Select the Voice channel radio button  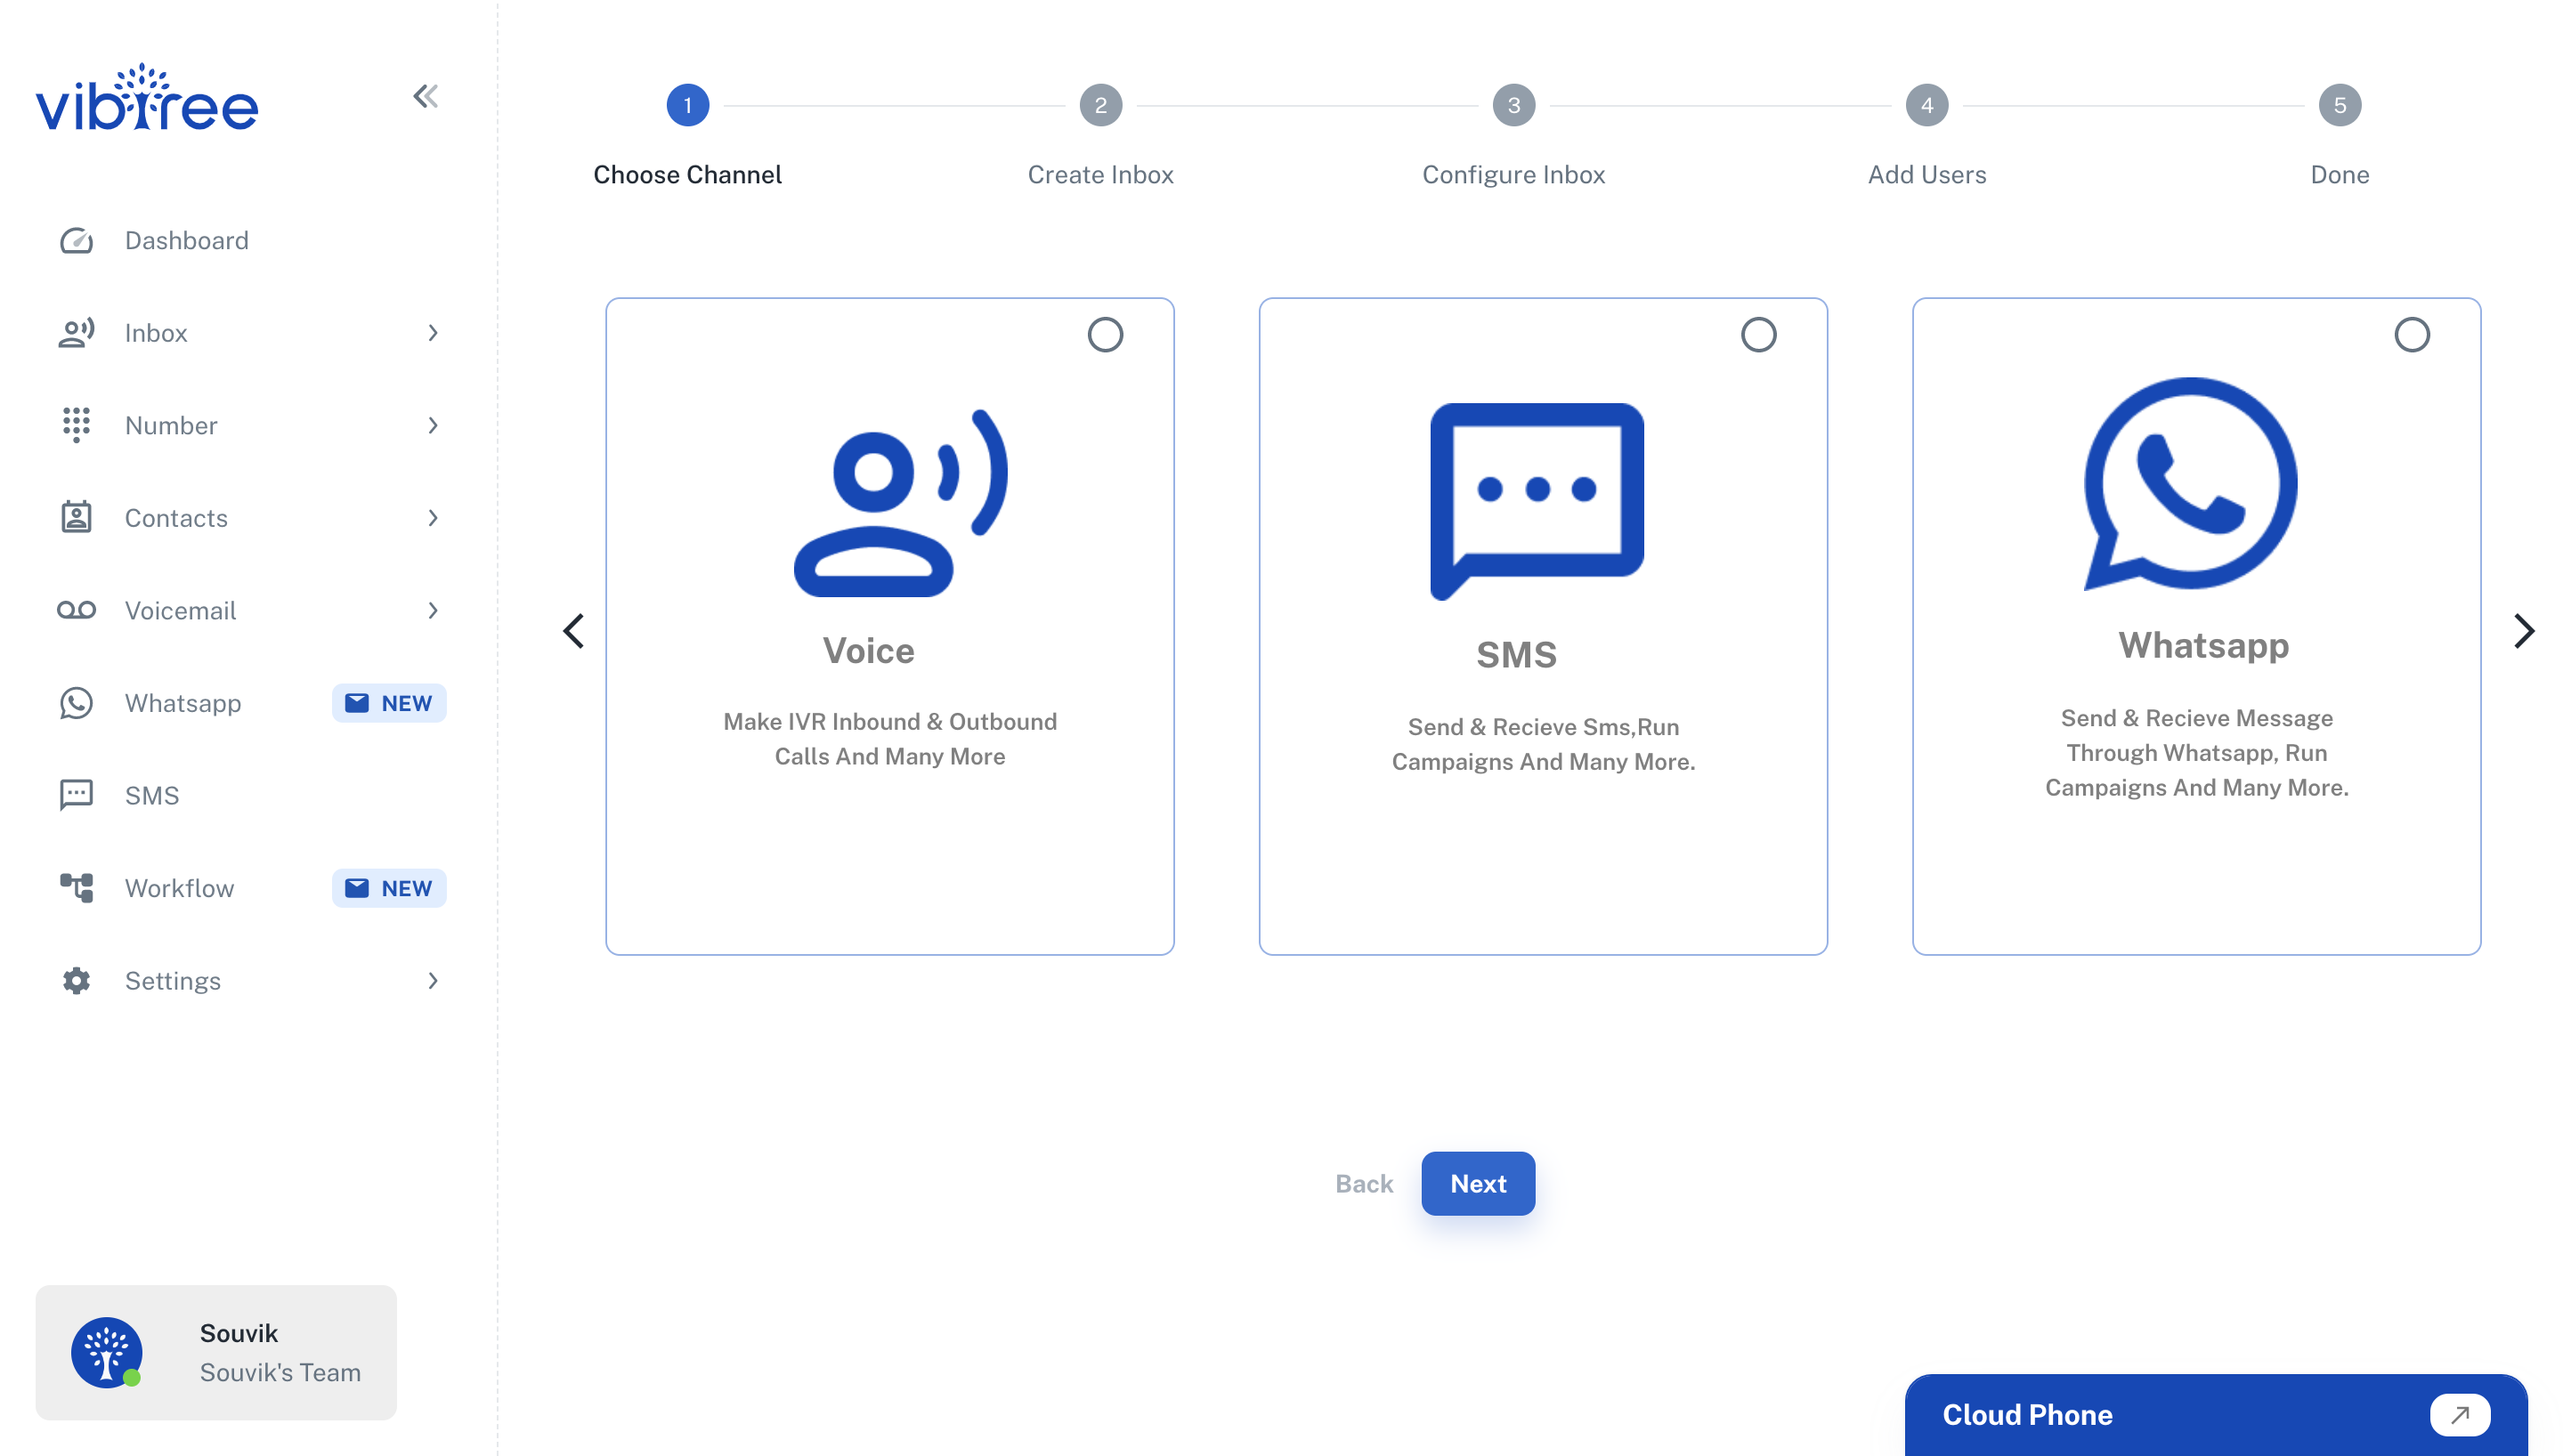pyautogui.click(x=1105, y=335)
